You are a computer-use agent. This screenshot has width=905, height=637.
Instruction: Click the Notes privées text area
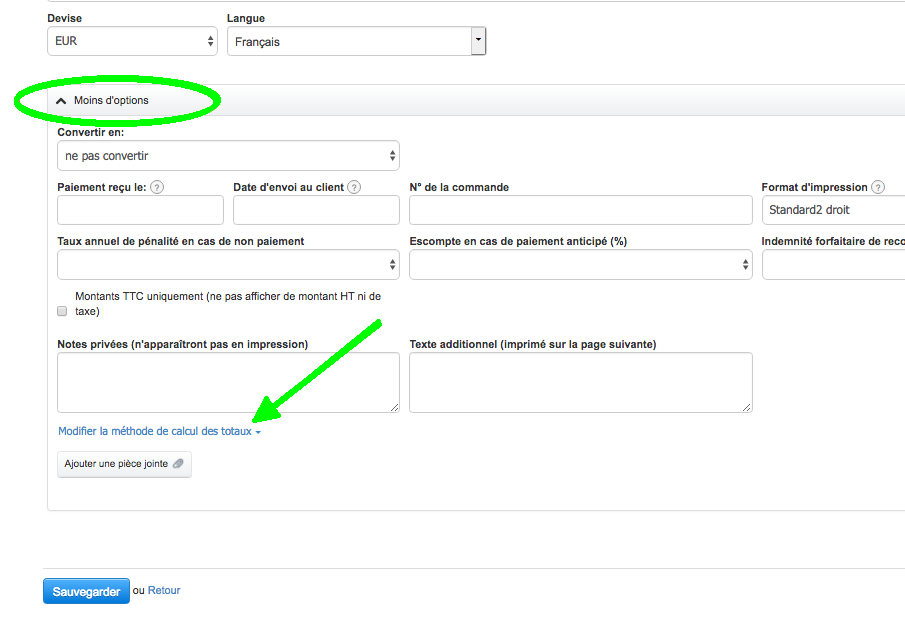coord(228,382)
